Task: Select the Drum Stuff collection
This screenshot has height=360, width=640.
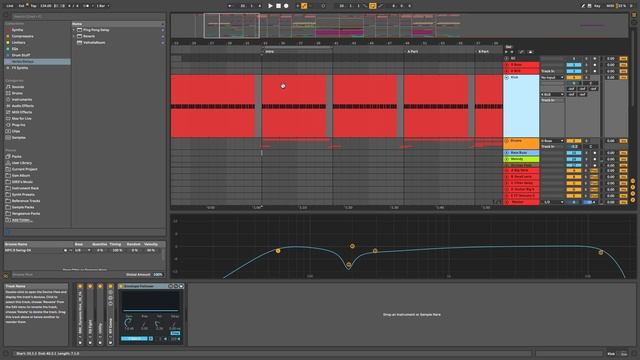Action: 21,55
